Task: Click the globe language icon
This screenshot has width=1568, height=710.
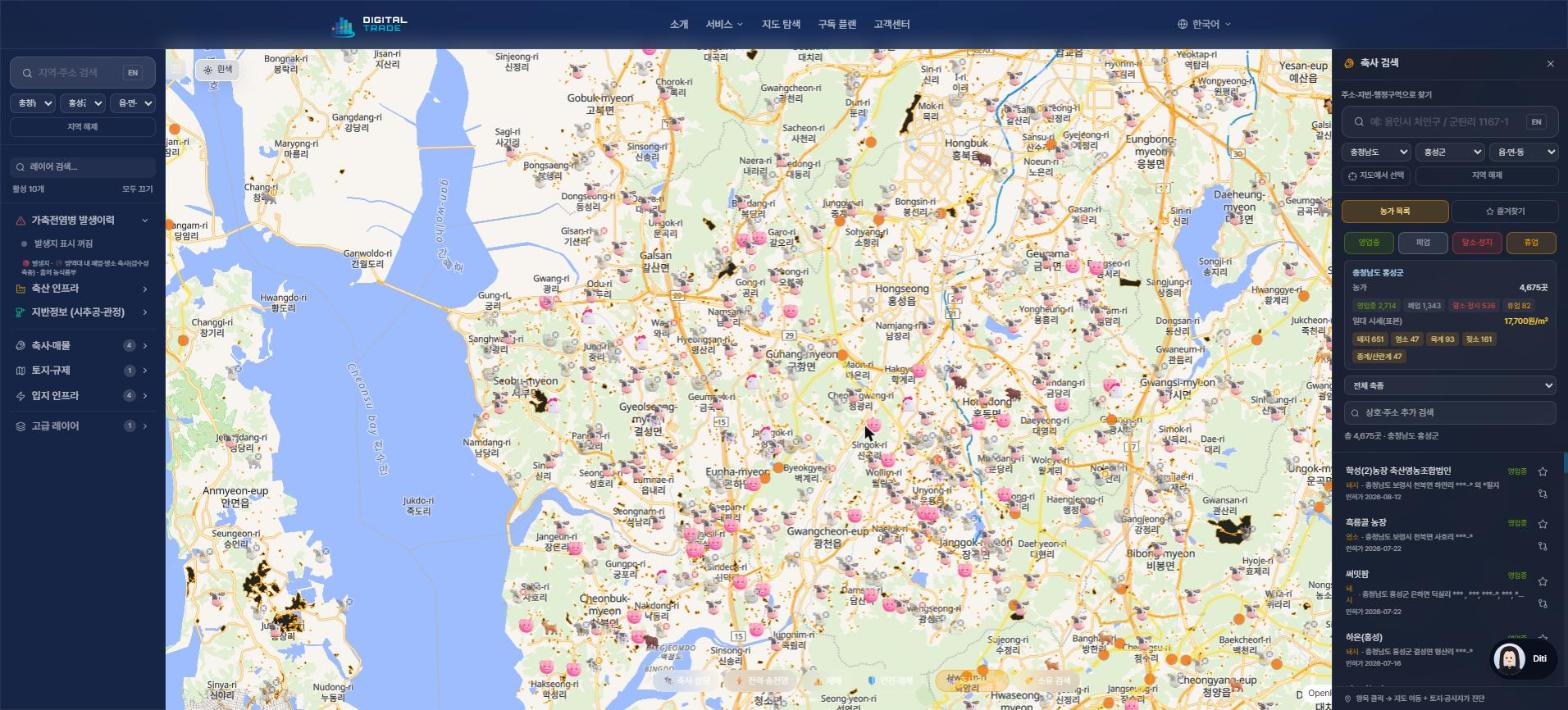Action: pyautogui.click(x=1182, y=24)
